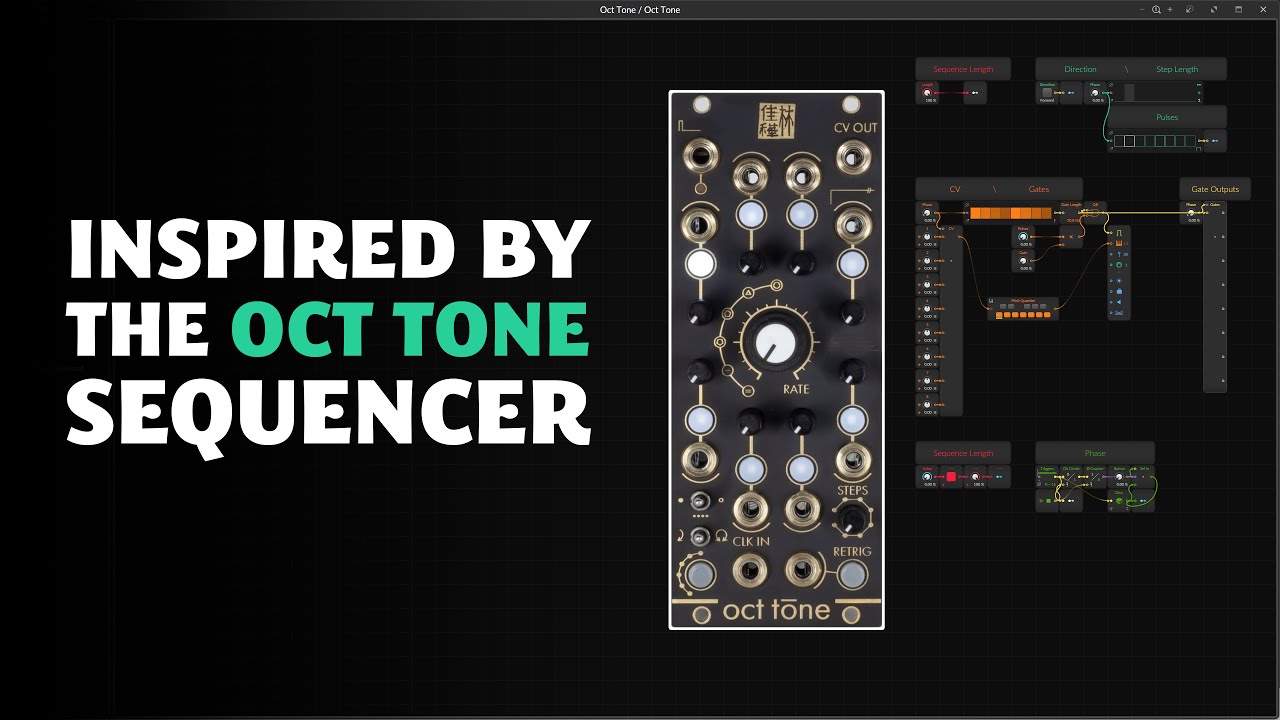This screenshot has width=1280, height=720.
Task: Toggle the first Pulses step cell
Action: pyautogui.click(x=1119, y=141)
